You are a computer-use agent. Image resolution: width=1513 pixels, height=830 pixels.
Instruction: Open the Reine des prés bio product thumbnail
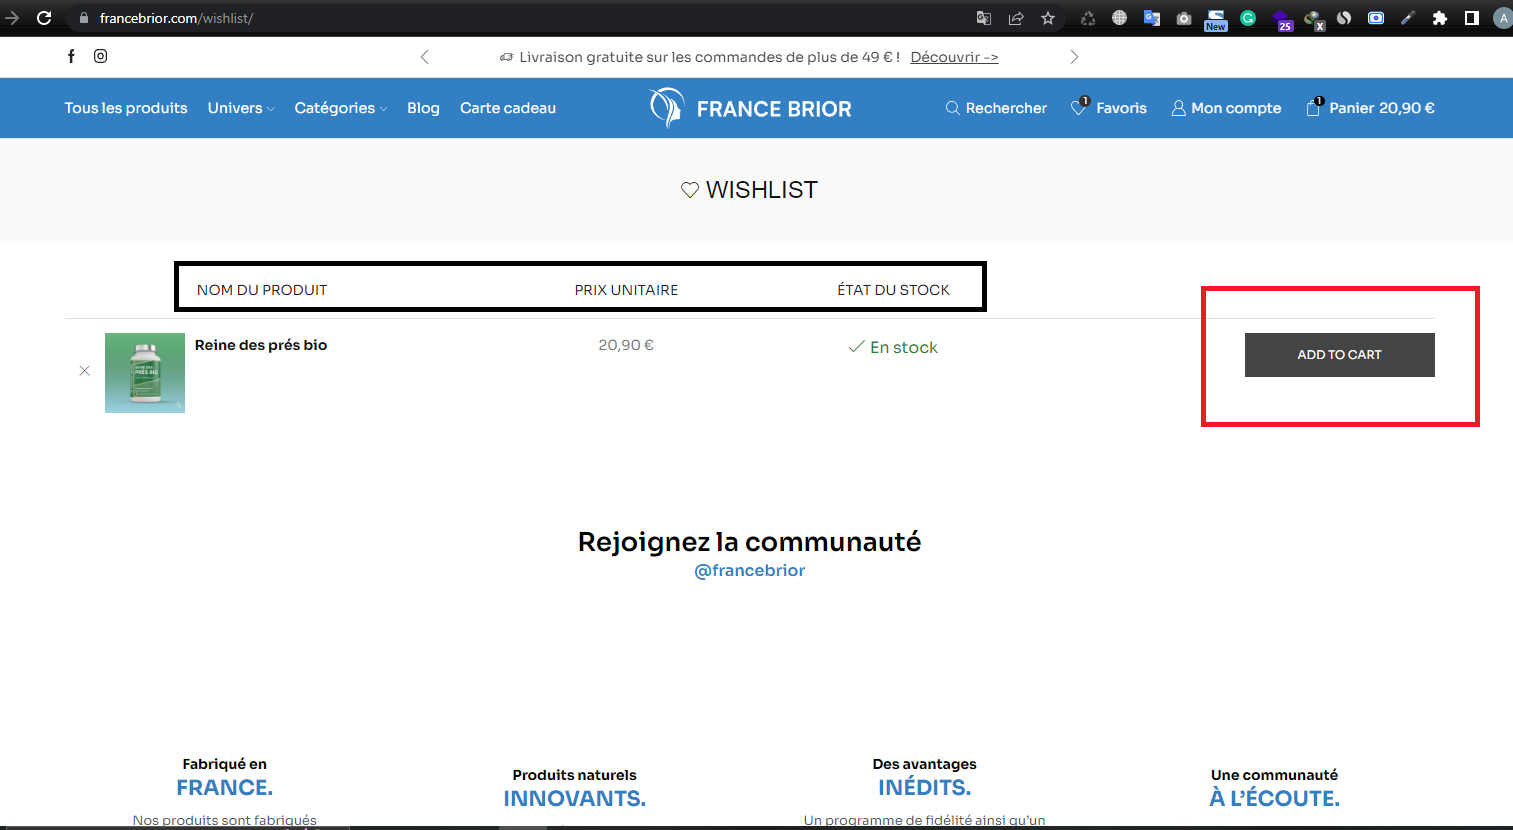click(145, 373)
